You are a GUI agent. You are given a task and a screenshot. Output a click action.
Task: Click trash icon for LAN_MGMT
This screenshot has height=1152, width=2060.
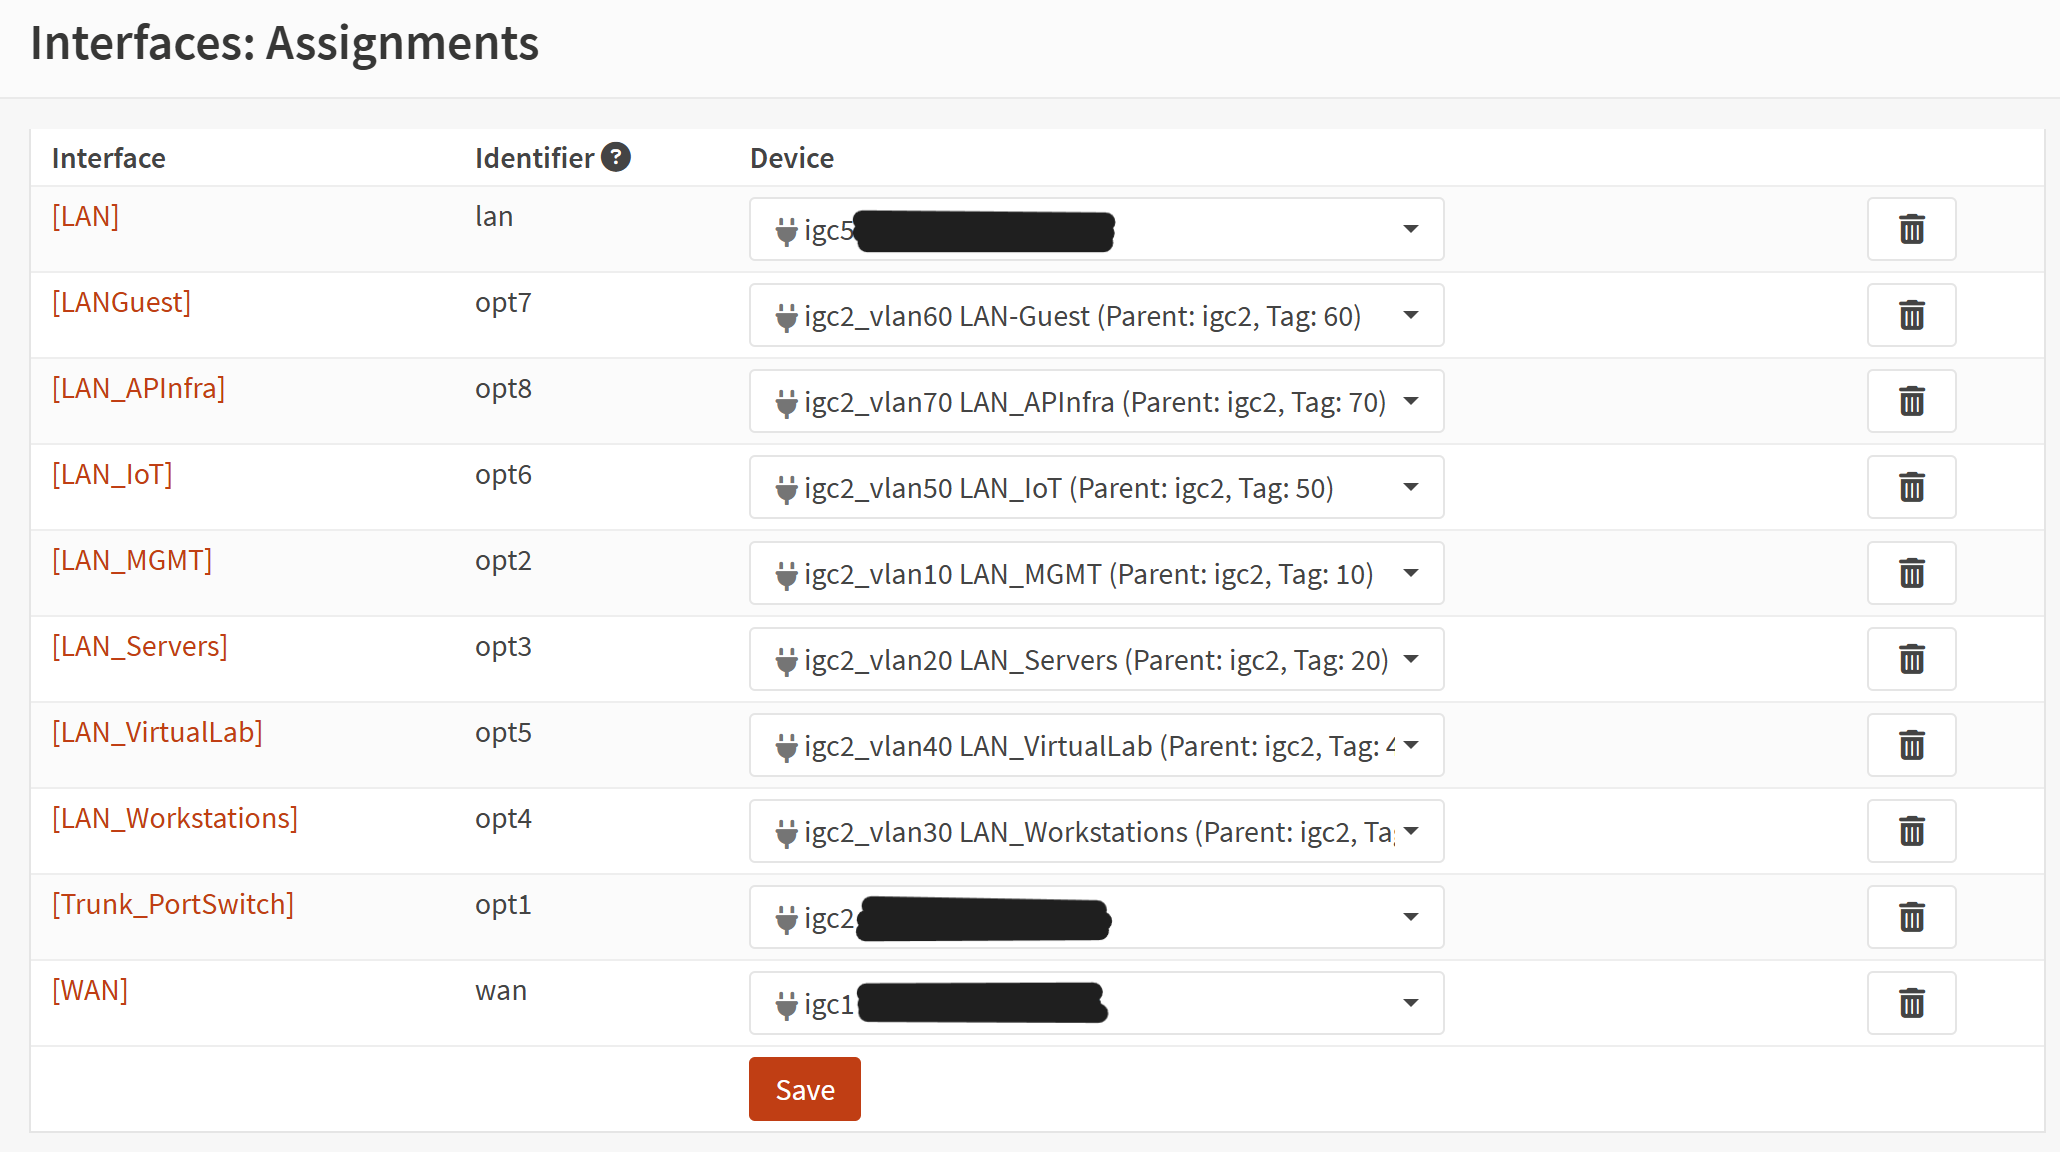[x=1911, y=573]
